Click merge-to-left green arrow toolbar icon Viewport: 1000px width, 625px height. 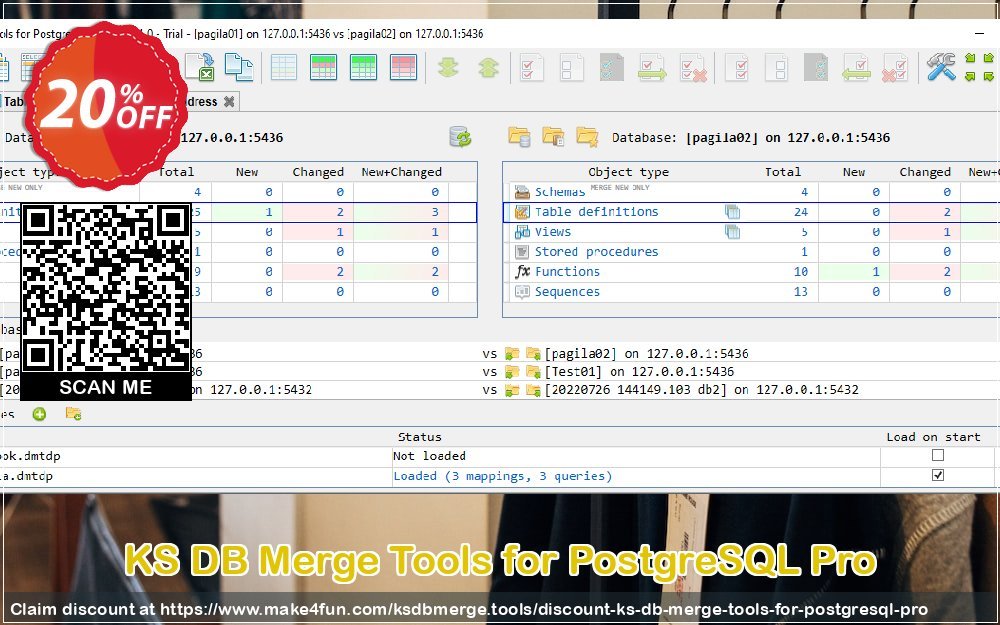click(x=857, y=67)
